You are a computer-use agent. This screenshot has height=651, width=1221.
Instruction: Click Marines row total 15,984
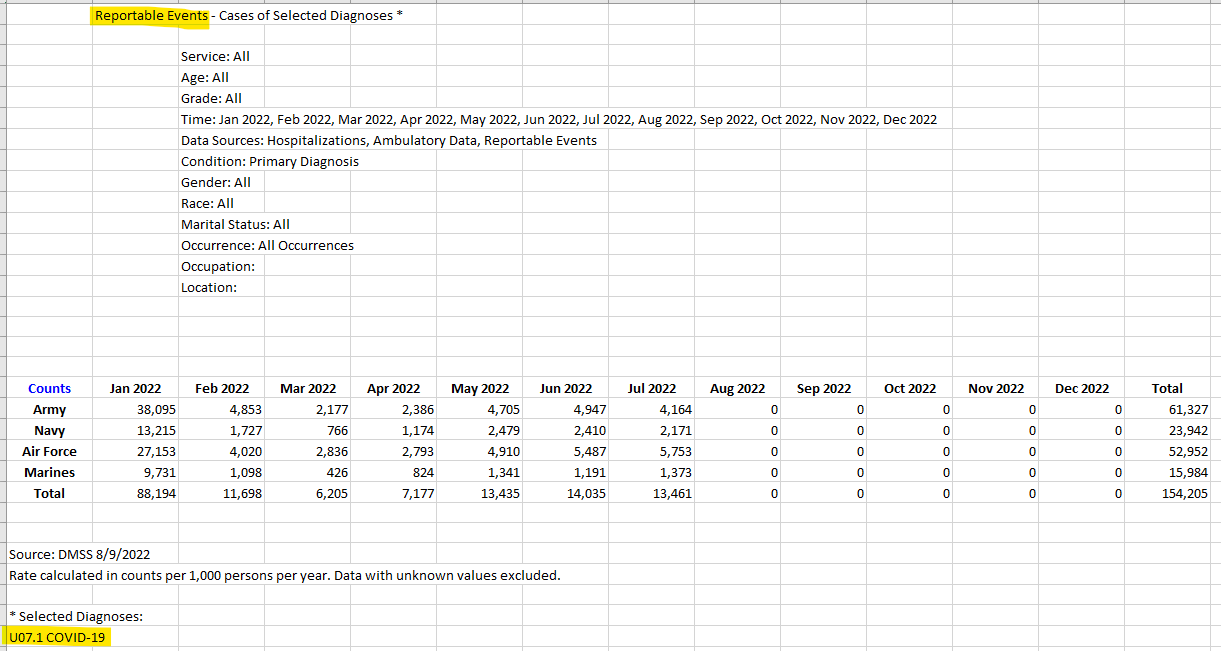coord(1188,472)
